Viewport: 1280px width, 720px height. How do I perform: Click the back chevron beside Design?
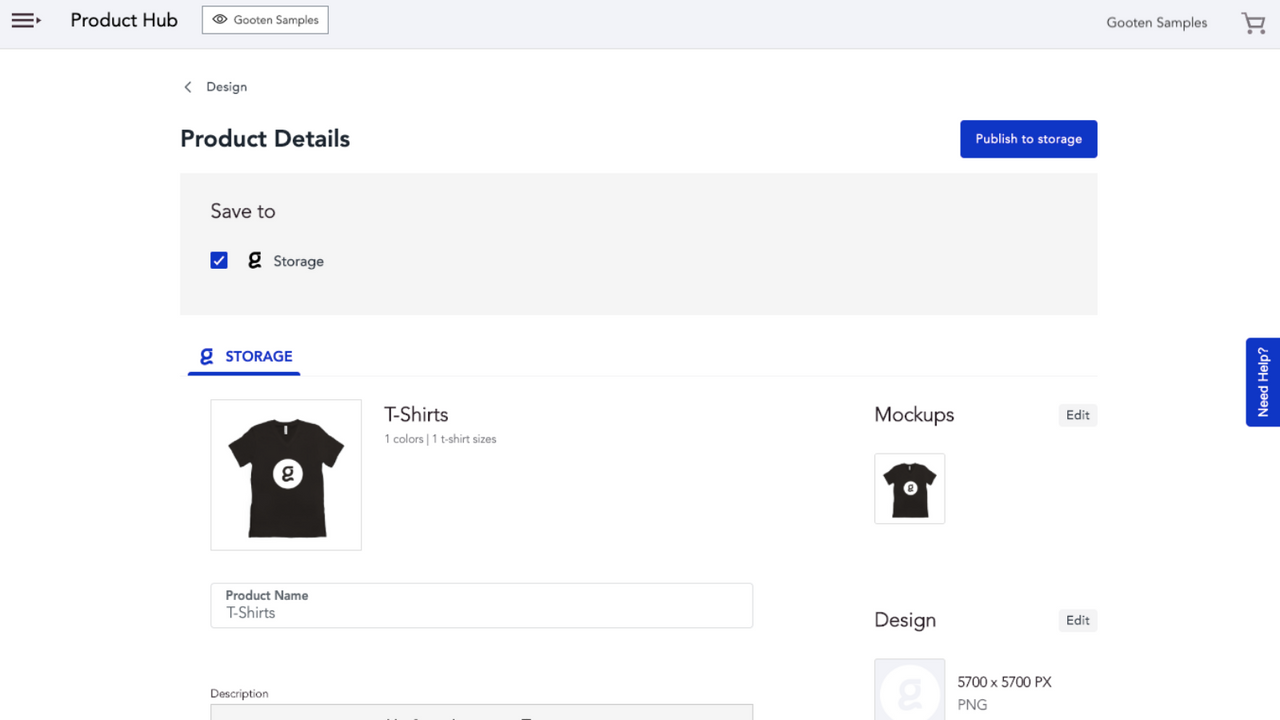pos(188,87)
